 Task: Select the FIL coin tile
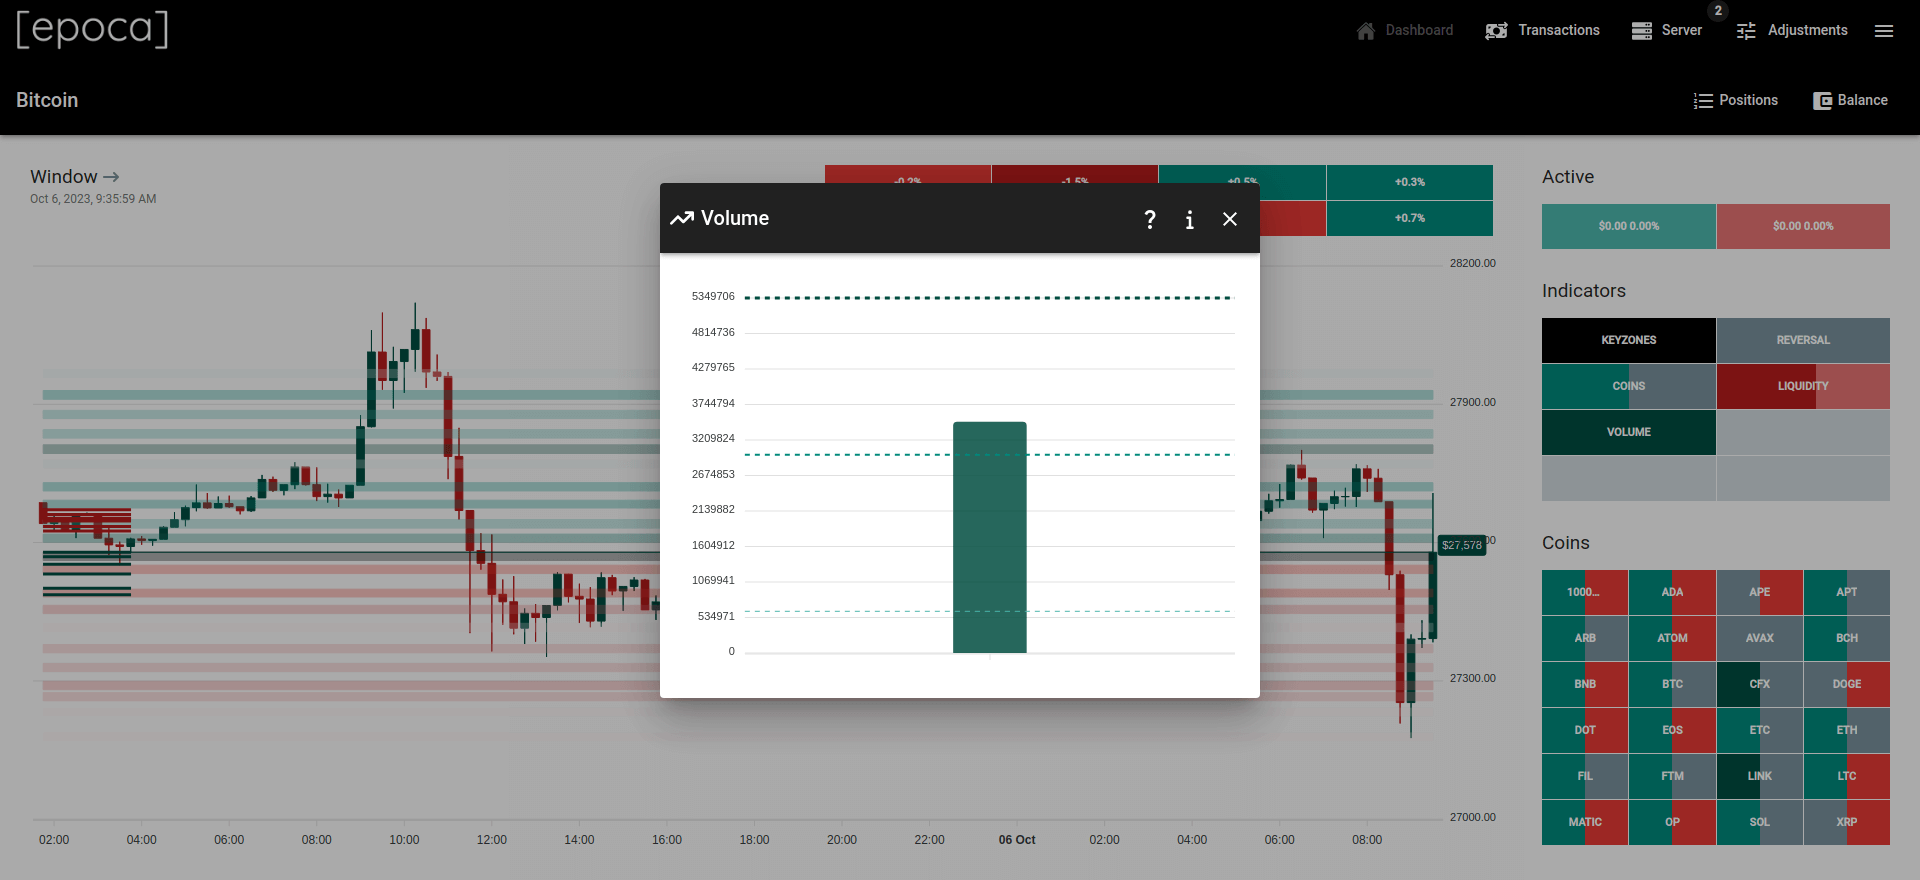point(1585,777)
